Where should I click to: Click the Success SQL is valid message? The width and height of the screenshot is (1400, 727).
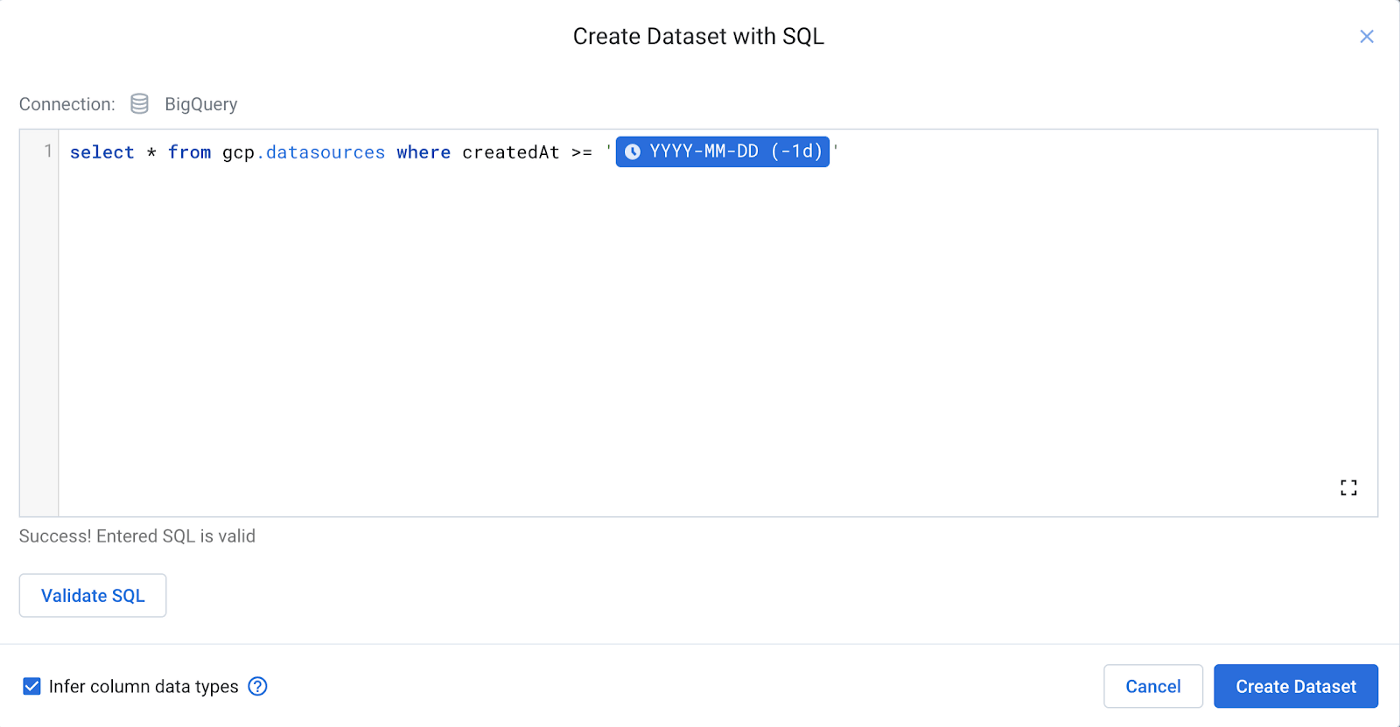tap(137, 536)
